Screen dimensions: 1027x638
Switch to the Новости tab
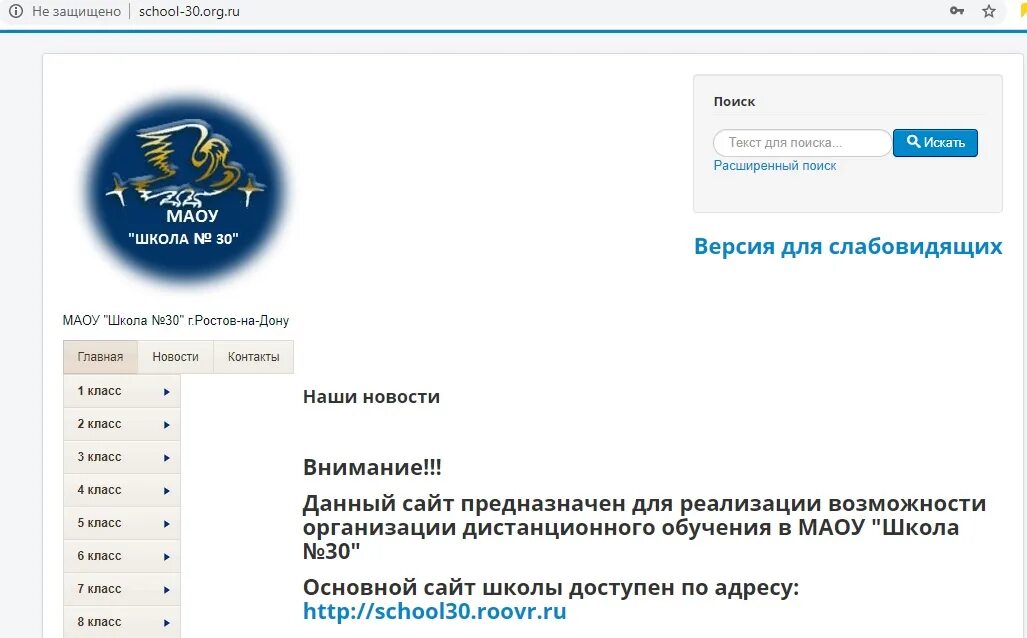coord(175,356)
